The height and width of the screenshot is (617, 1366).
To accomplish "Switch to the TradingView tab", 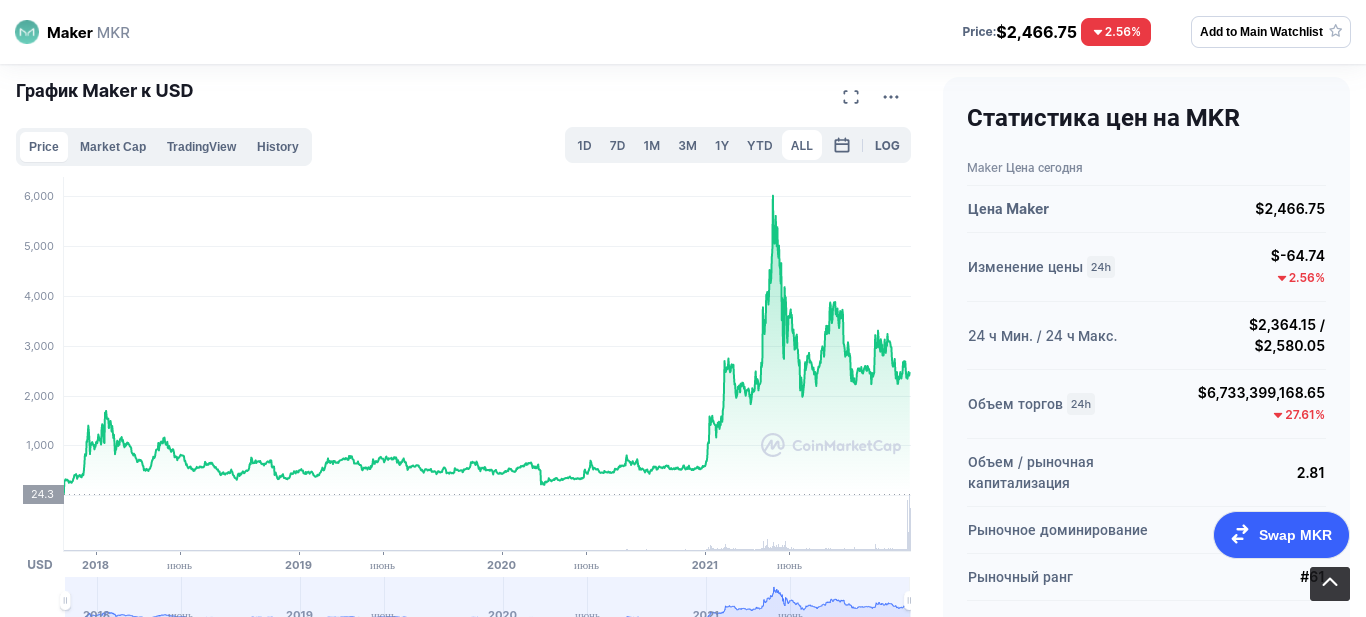I will pos(202,147).
